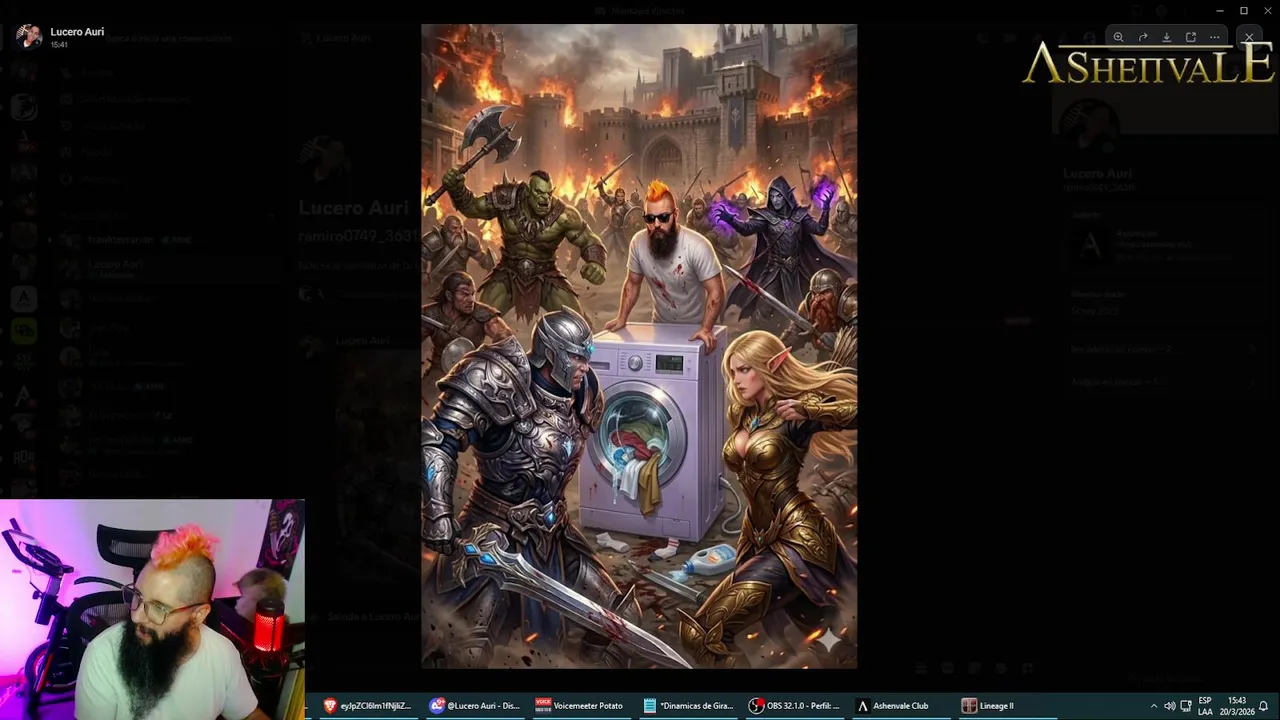Change the ESP LAA keyboard layout
Viewport: 1280px width, 720px height.
[1205, 706]
